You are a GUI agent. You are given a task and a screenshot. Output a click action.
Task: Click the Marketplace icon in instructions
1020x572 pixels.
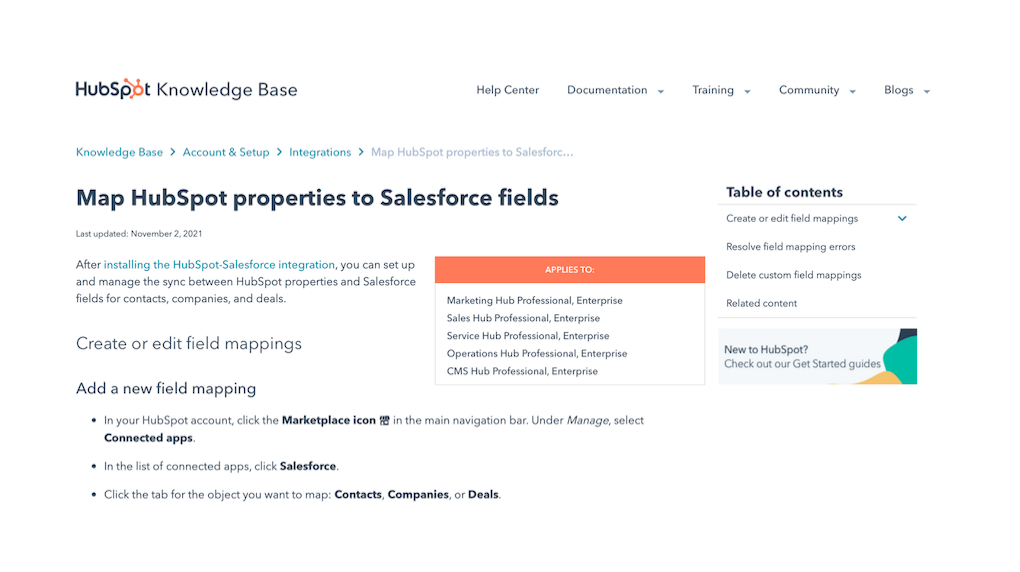385,421
